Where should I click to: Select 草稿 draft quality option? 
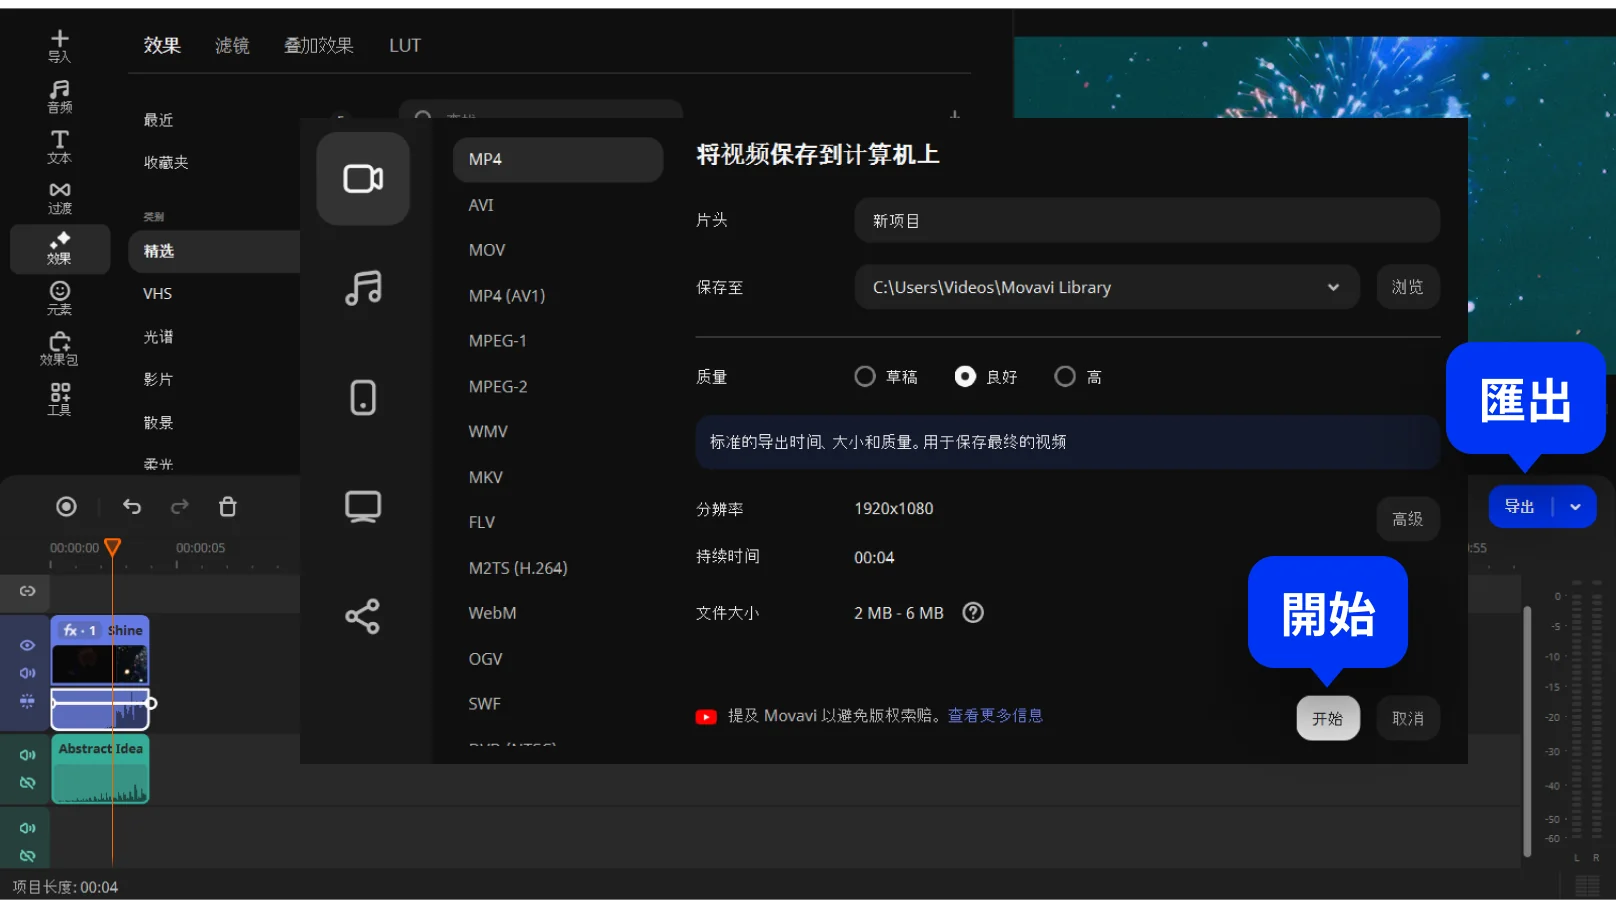click(x=865, y=377)
